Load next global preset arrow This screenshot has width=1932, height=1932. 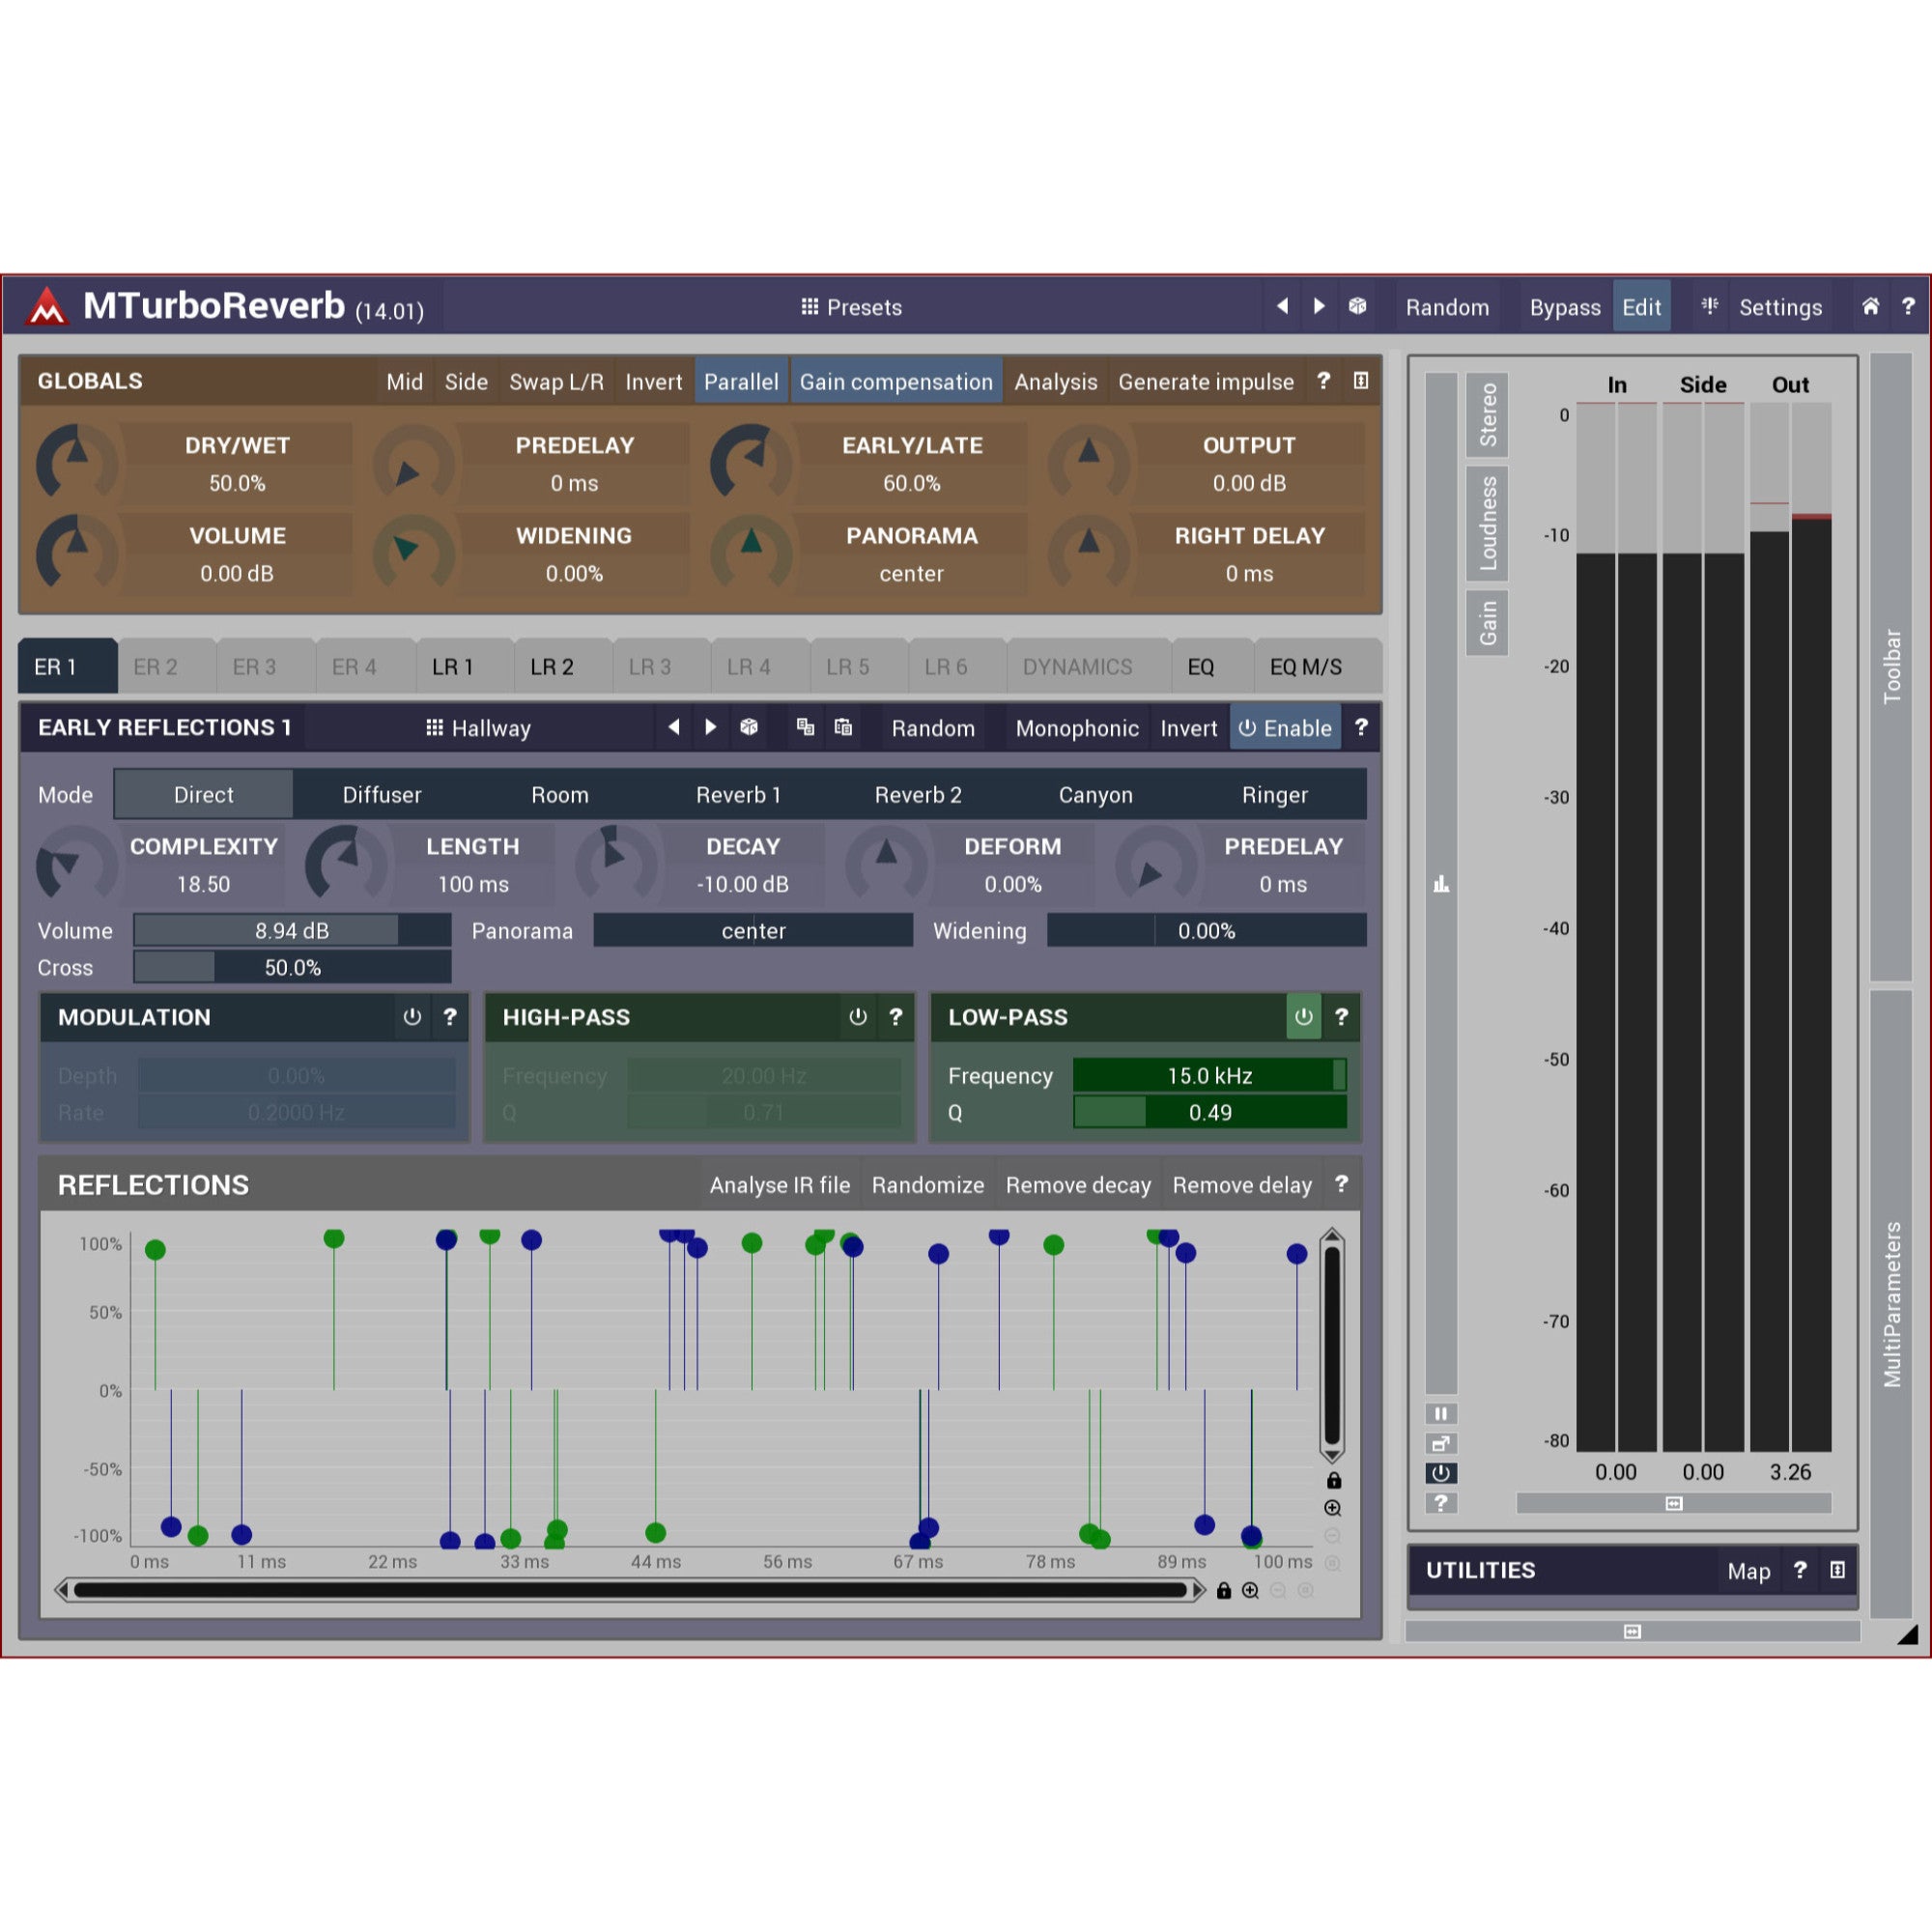[1319, 306]
